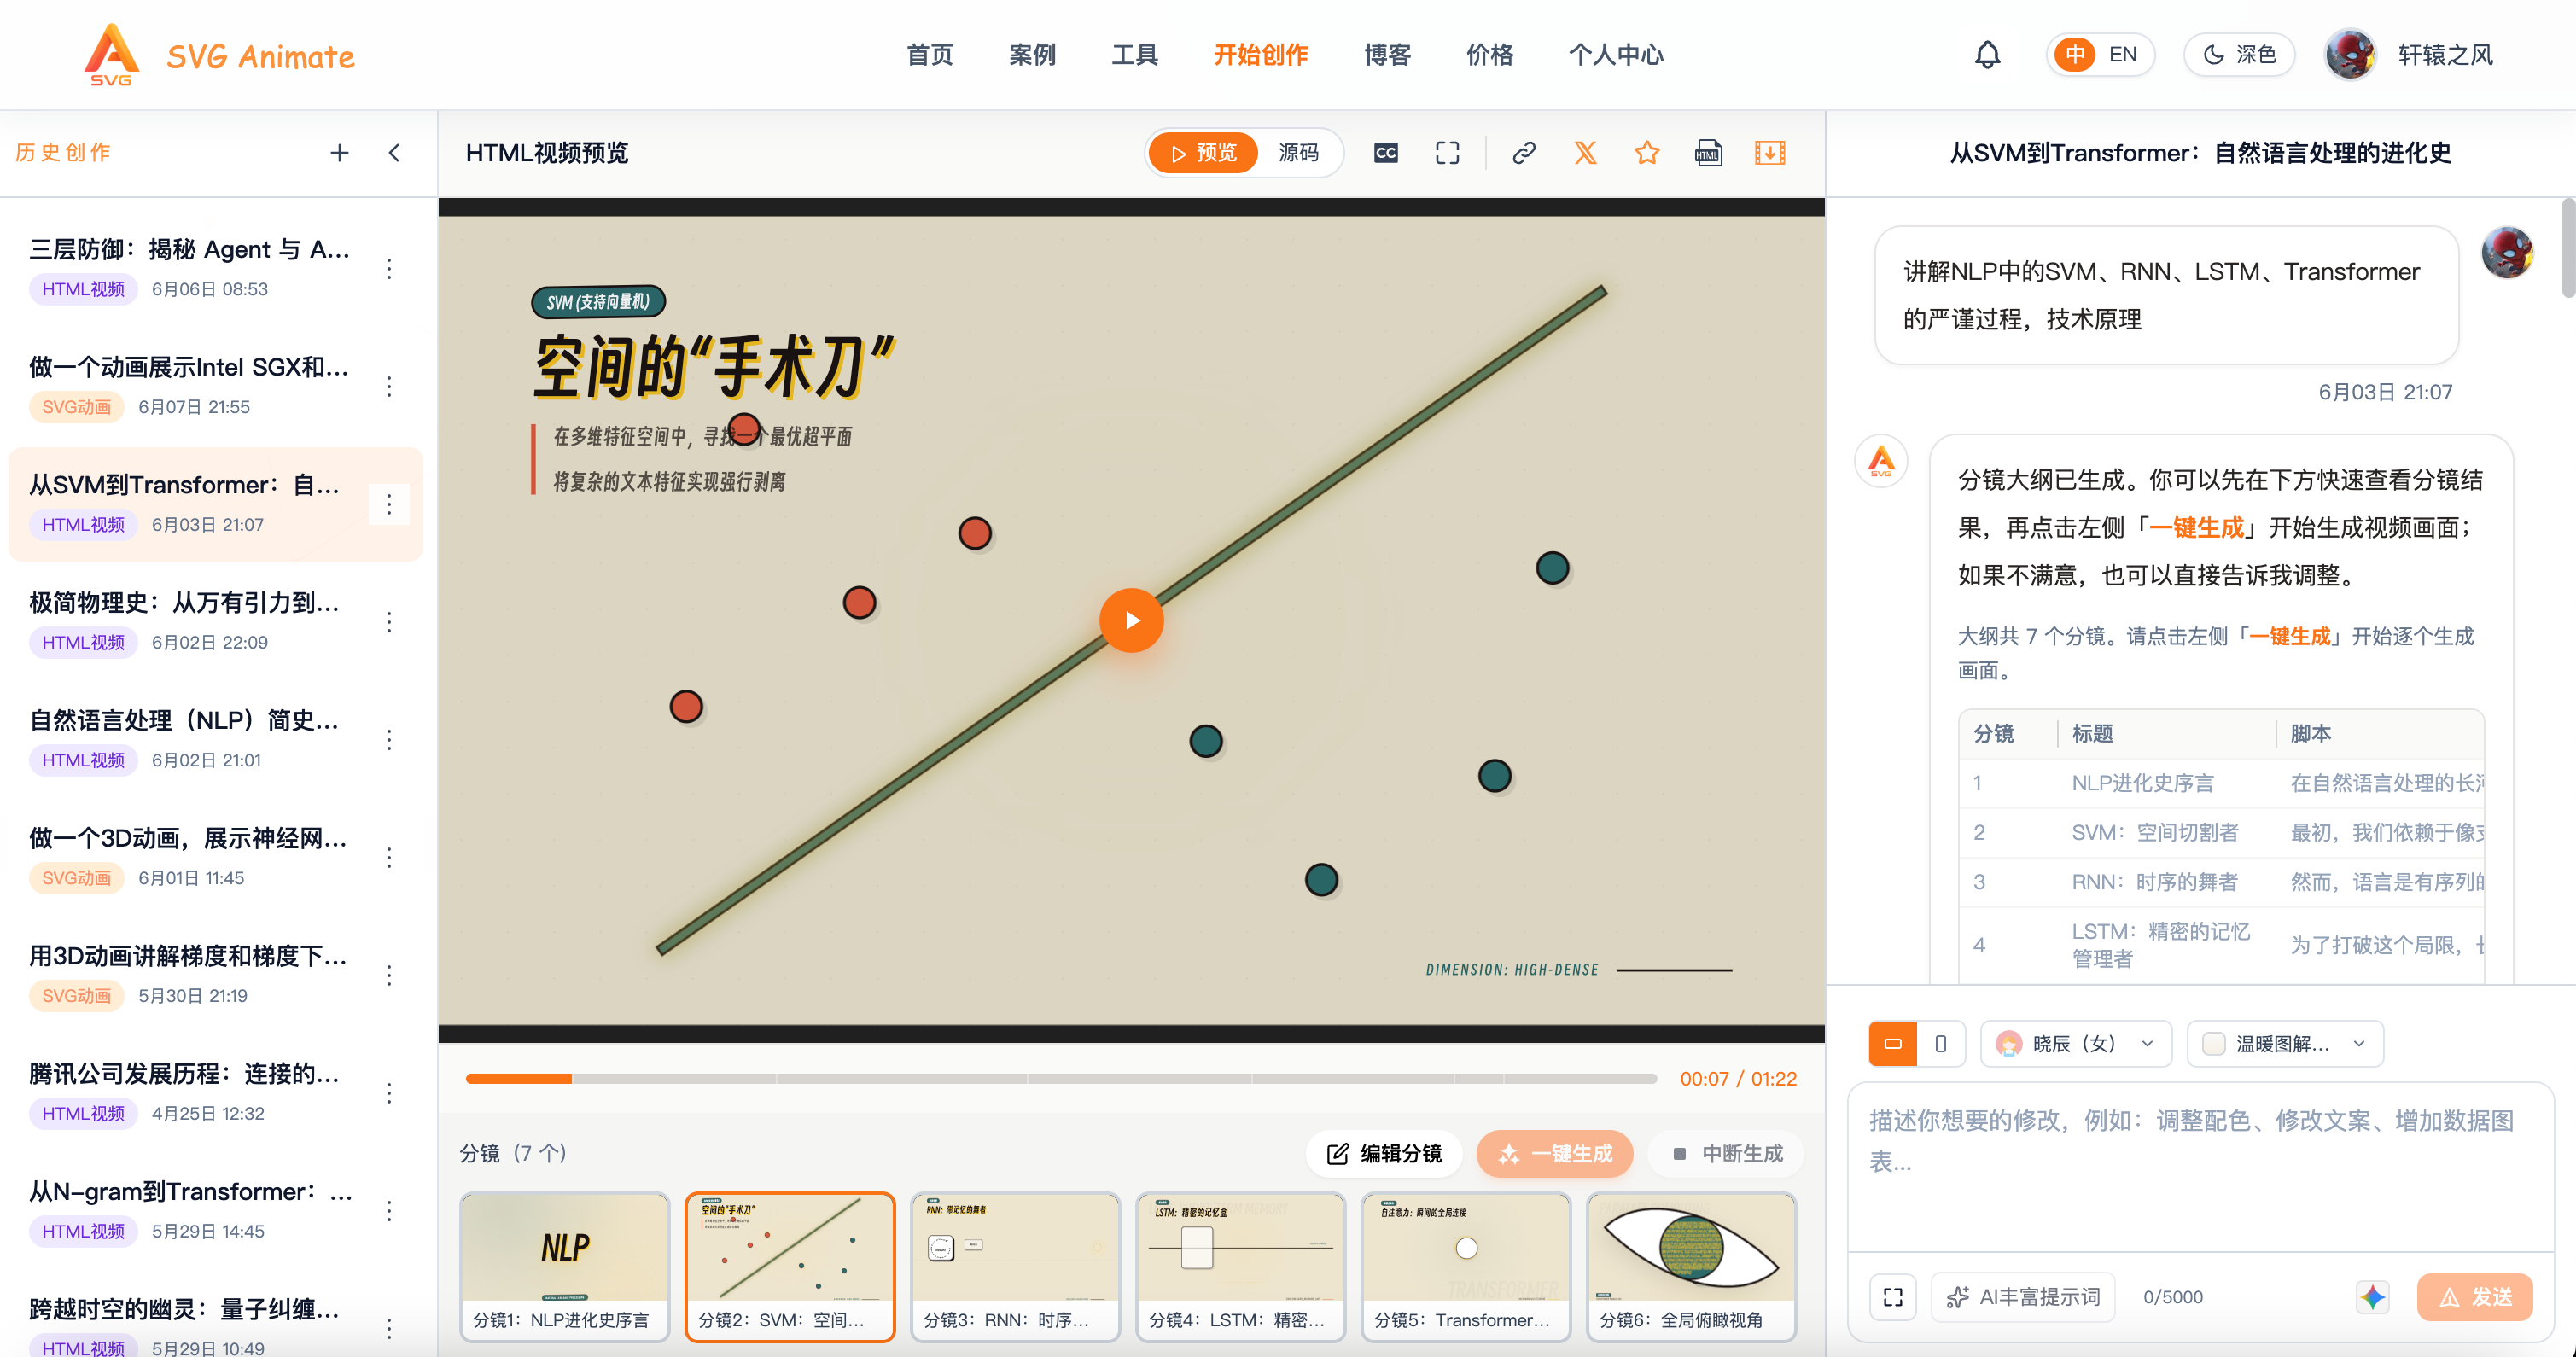Select thumbnail 分镜5：Transformer
The width and height of the screenshot is (2576, 1357).
click(x=1466, y=1266)
